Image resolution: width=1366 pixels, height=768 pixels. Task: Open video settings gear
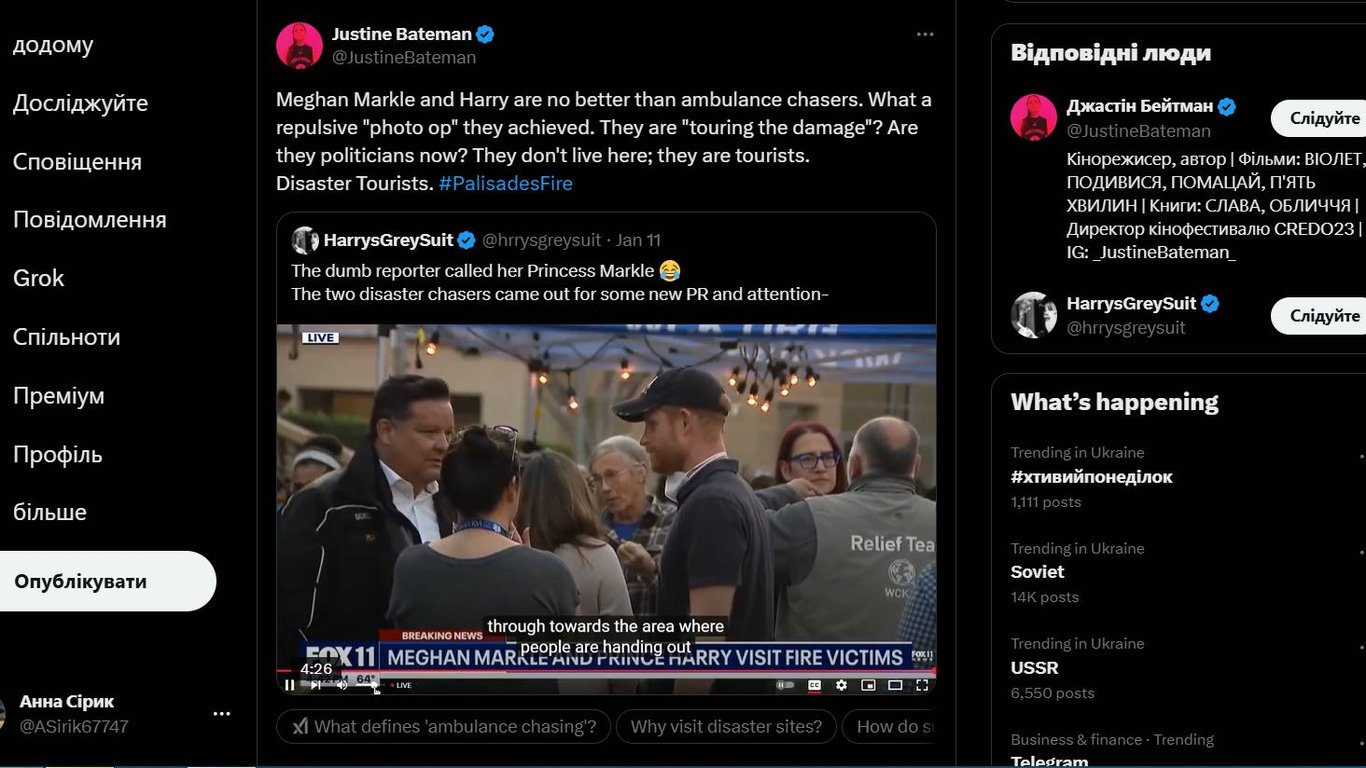841,685
